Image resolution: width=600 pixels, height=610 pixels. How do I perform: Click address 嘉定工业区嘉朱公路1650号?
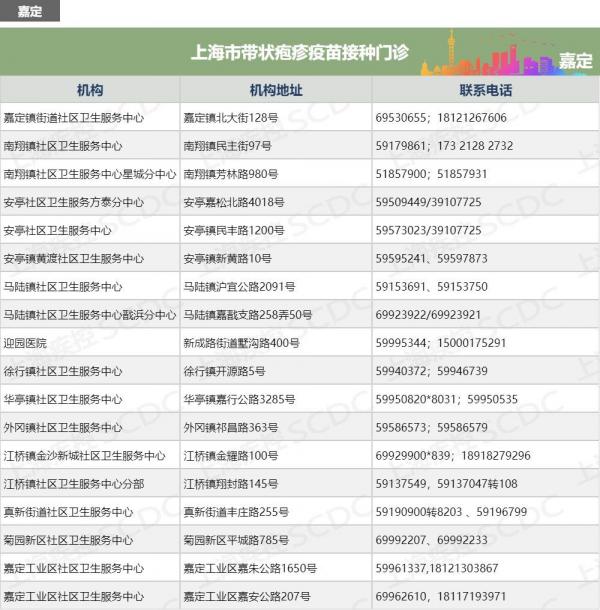[250, 568]
